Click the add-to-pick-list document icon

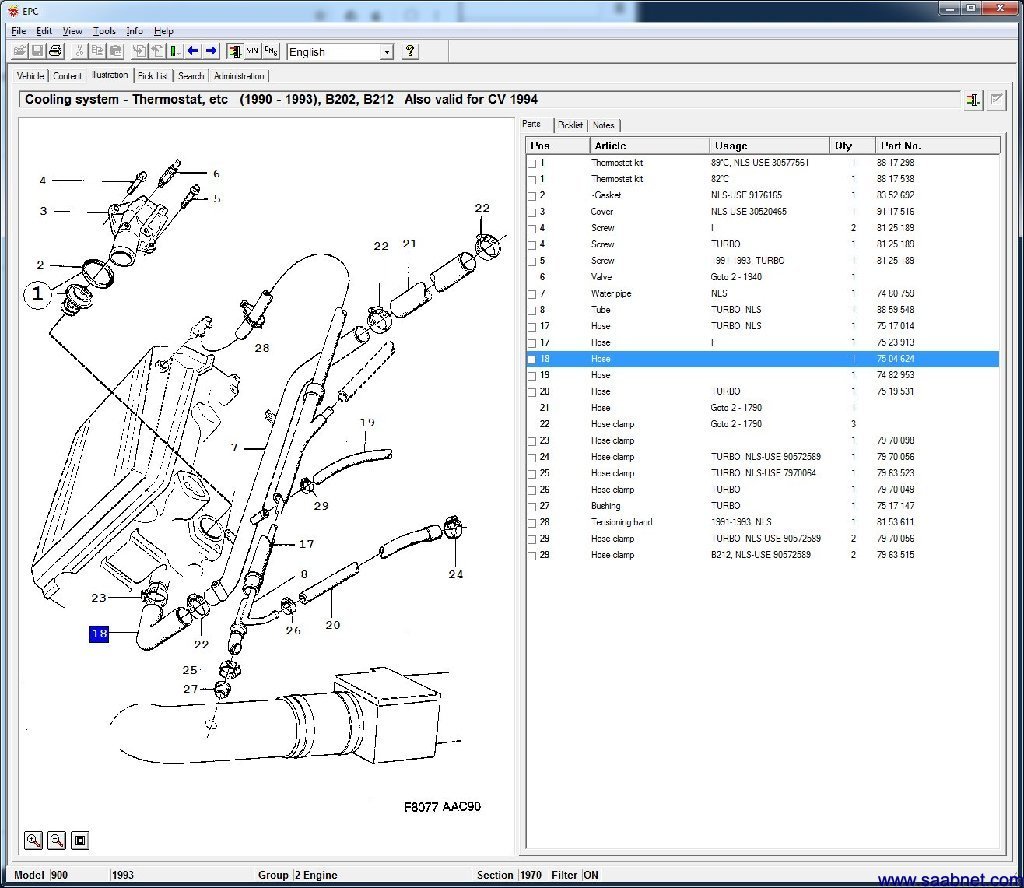point(139,51)
